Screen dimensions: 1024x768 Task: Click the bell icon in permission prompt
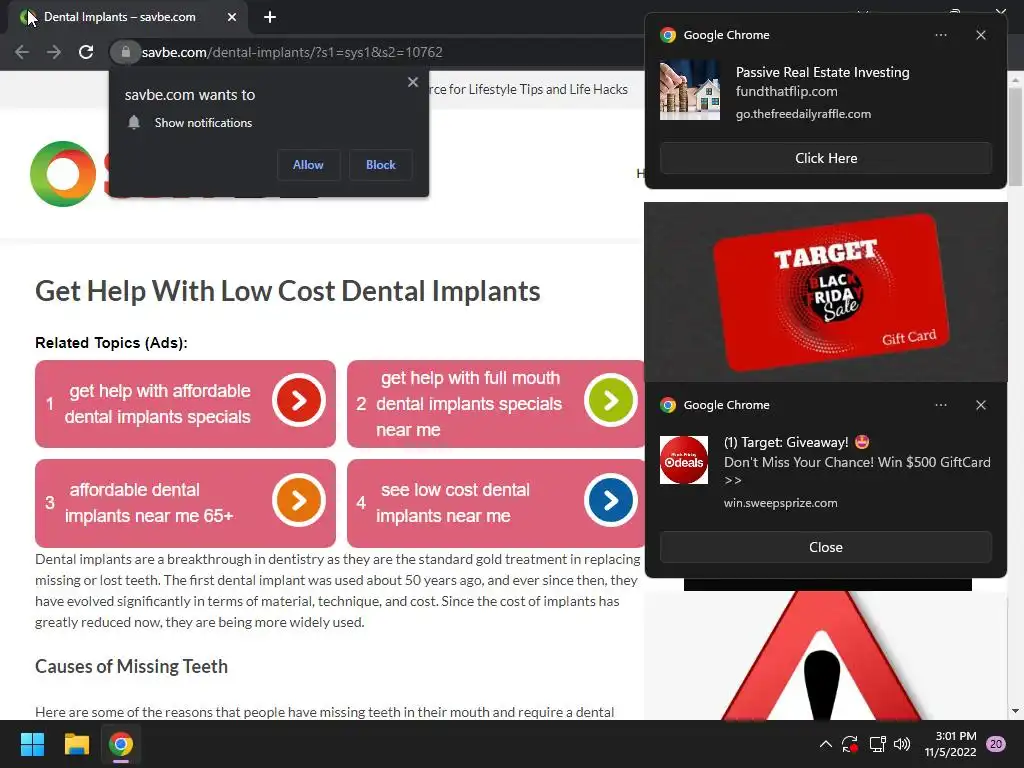point(134,123)
